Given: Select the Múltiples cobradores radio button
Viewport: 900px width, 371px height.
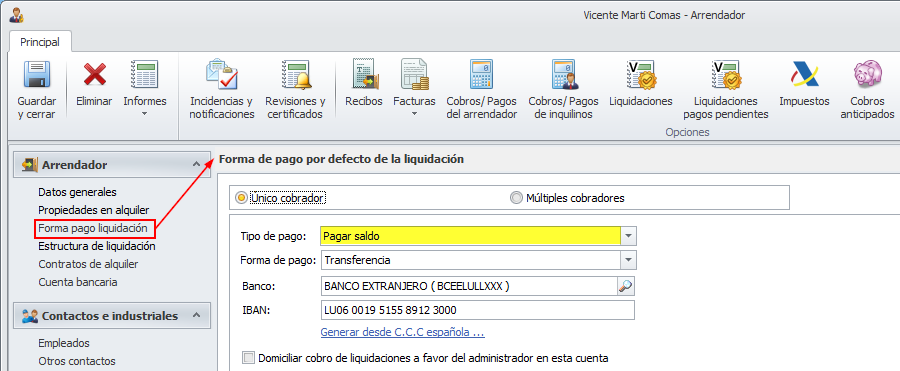Looking at the screenshot, I should point(516,198).
